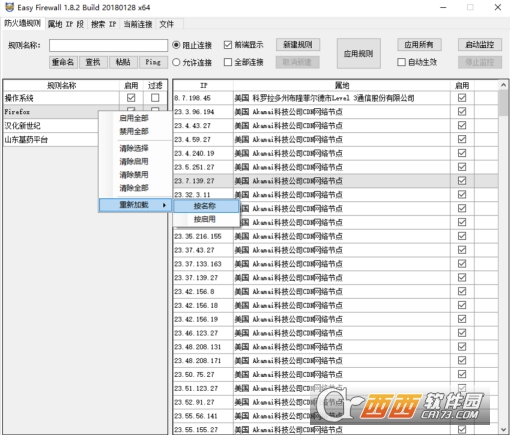The height and width of the screenshot is (435, 510).
Task: Choose 禁用全部 from the context menu
Action: (134, 131)
